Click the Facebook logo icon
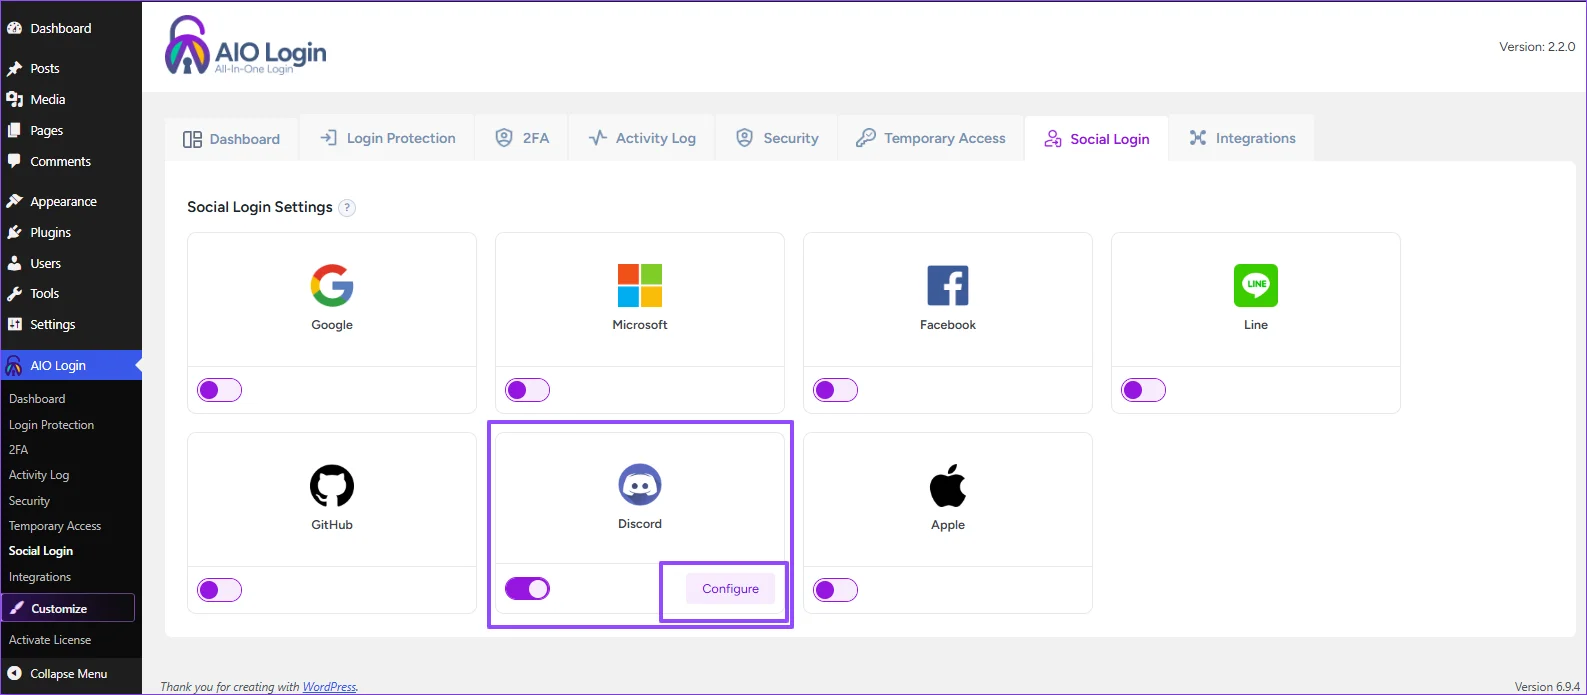 (948, 285)
